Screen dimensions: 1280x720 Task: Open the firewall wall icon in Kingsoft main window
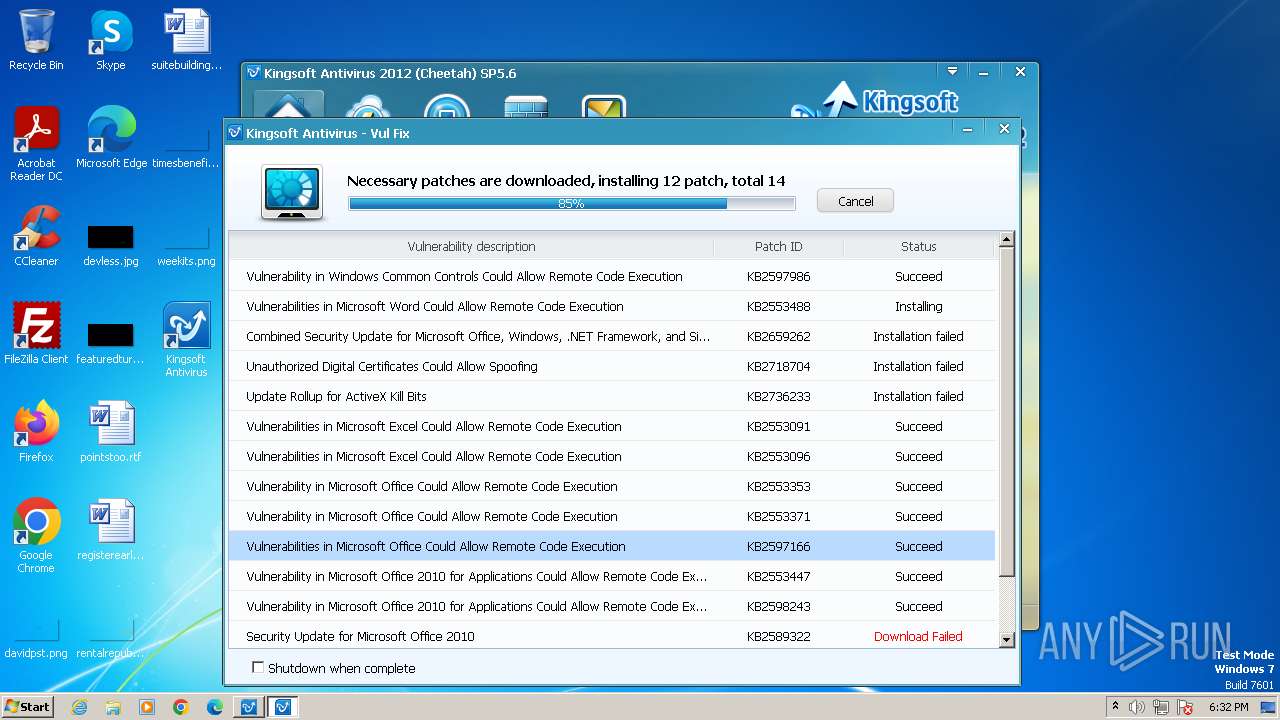525,107
